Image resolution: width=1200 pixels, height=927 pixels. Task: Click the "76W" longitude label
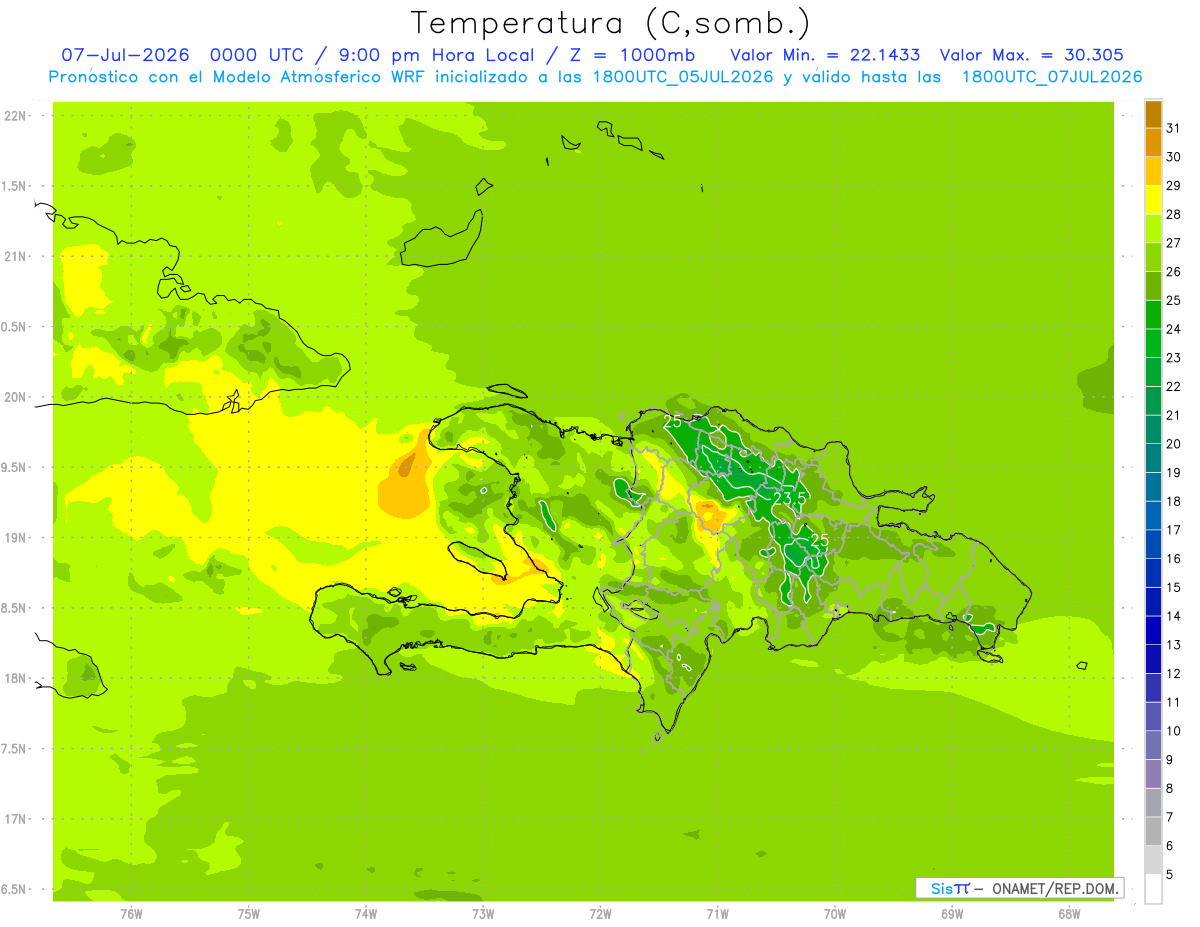point(132,914)
